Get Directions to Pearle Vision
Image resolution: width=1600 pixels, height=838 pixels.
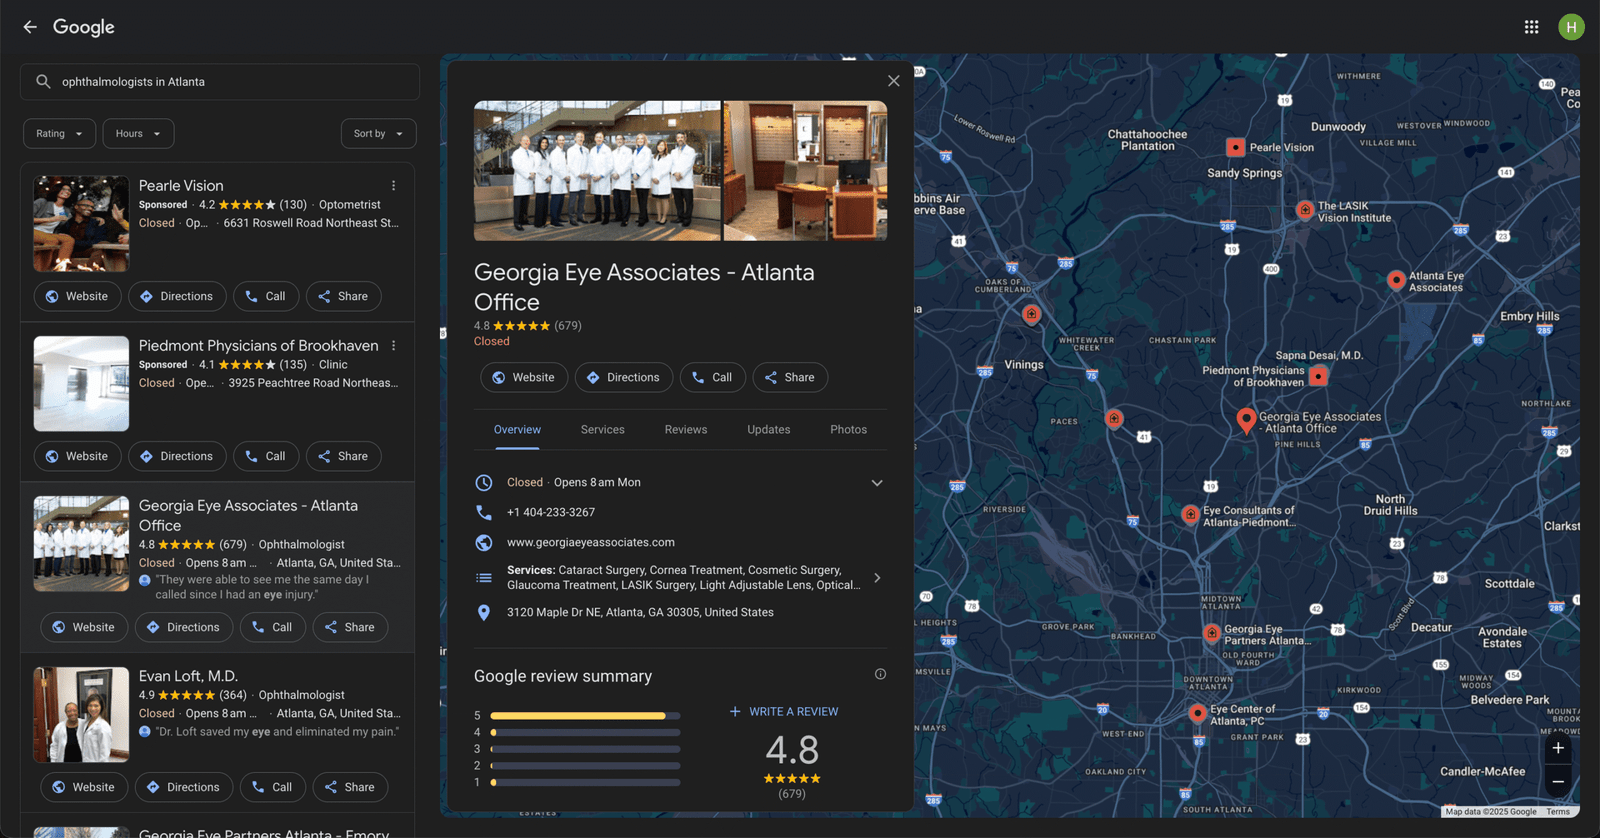177,296
